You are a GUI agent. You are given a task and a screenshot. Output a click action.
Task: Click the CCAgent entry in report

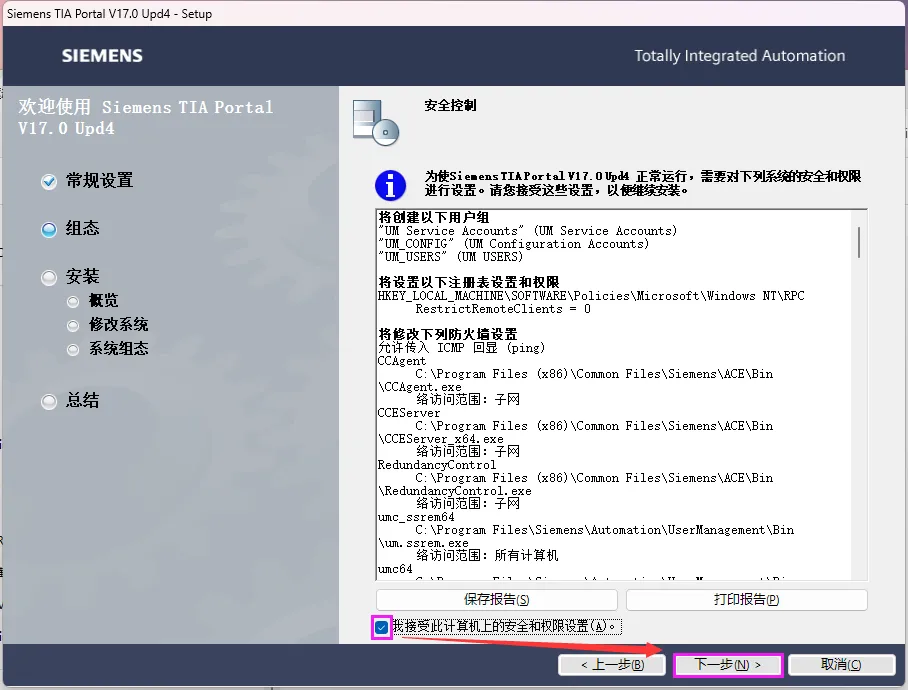point(401,361)
